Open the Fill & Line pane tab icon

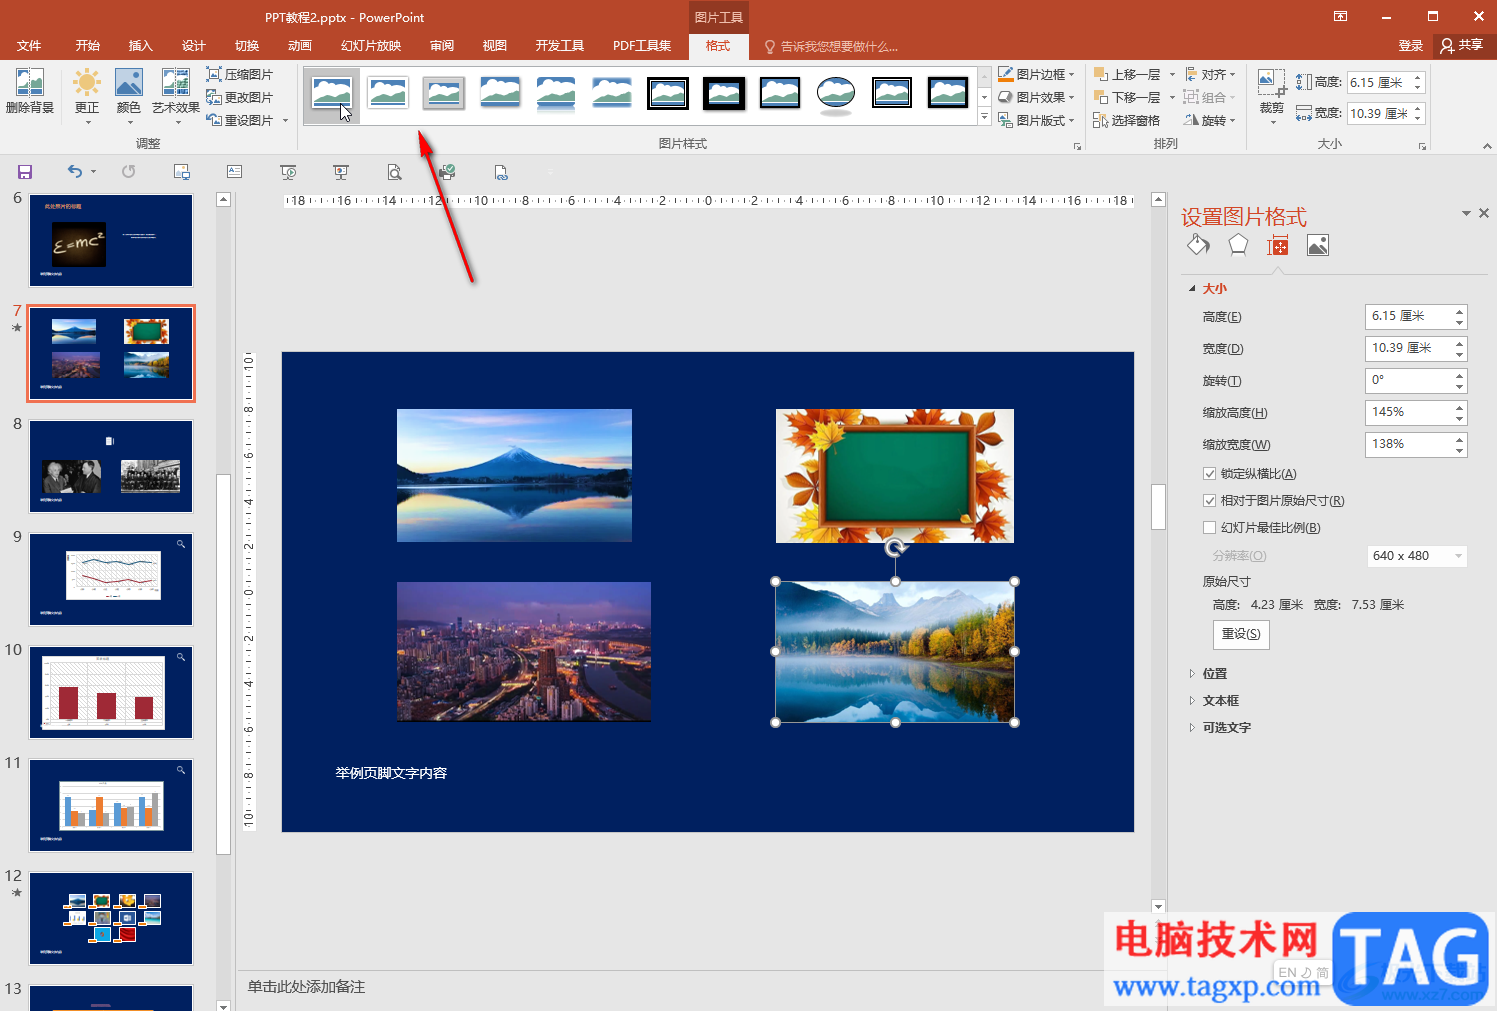tap(1198, 245)
